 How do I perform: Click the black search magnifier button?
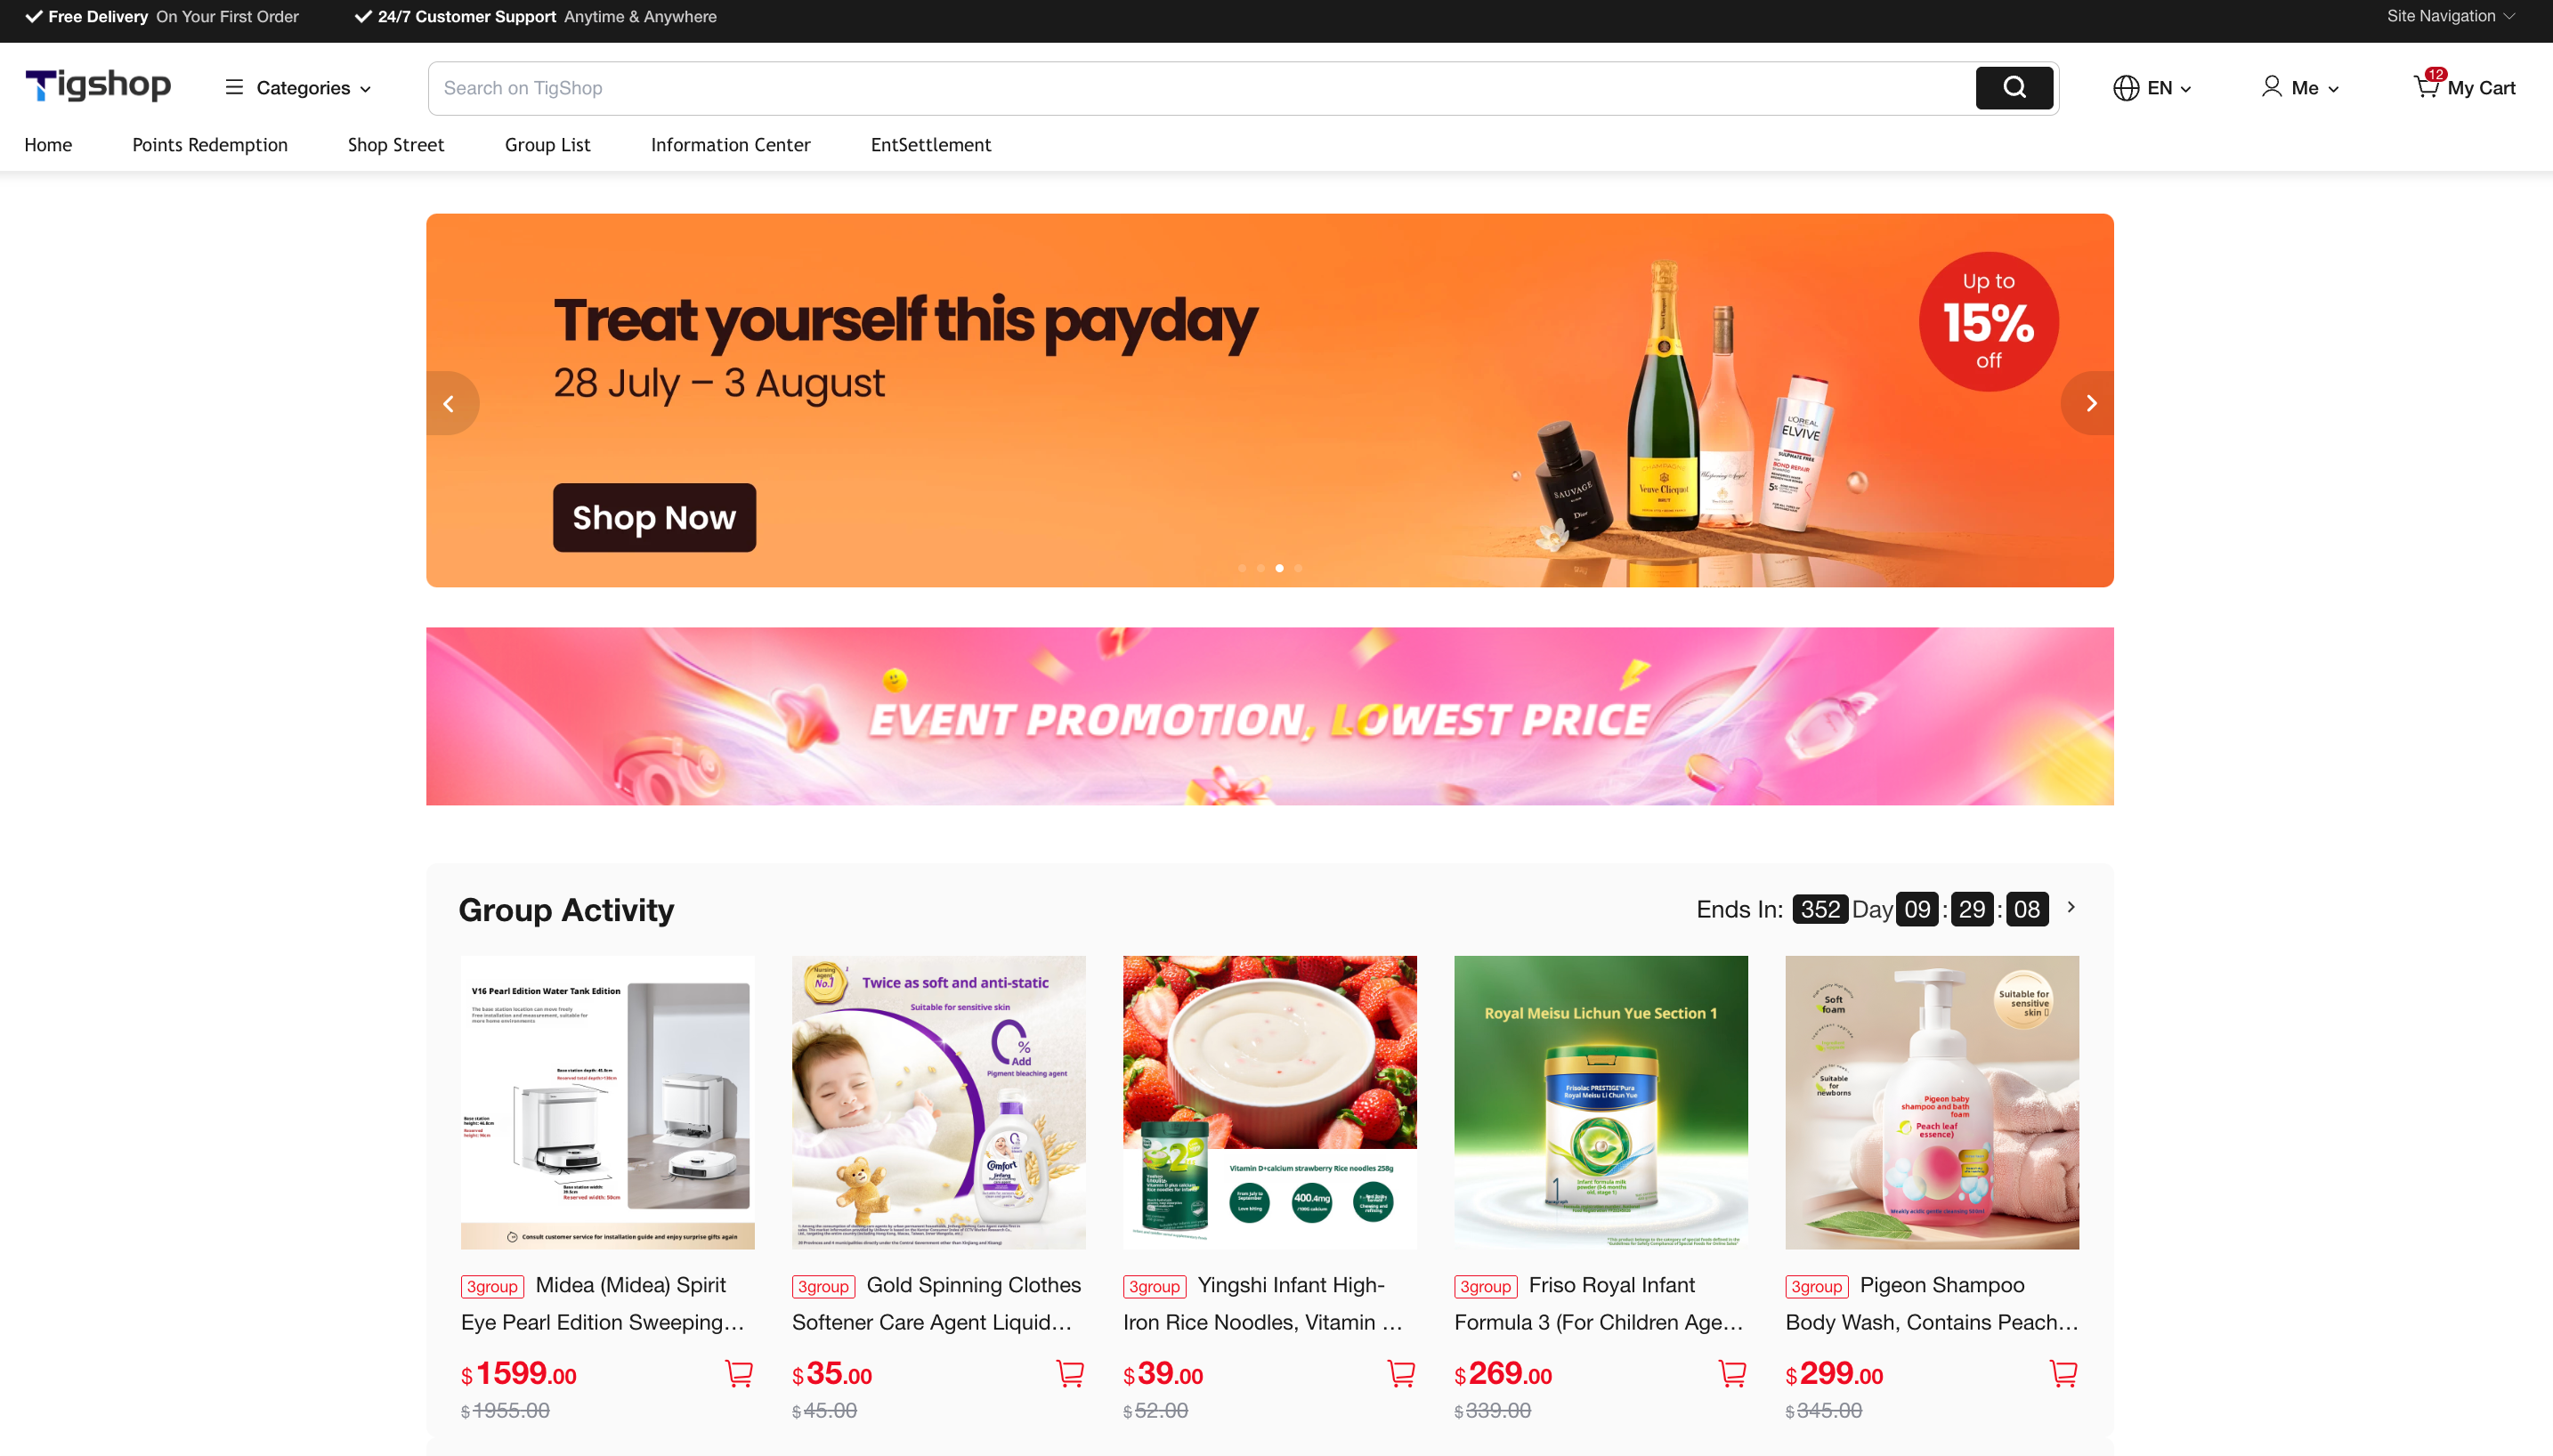pyautogui.click(x=2013, y=88)
